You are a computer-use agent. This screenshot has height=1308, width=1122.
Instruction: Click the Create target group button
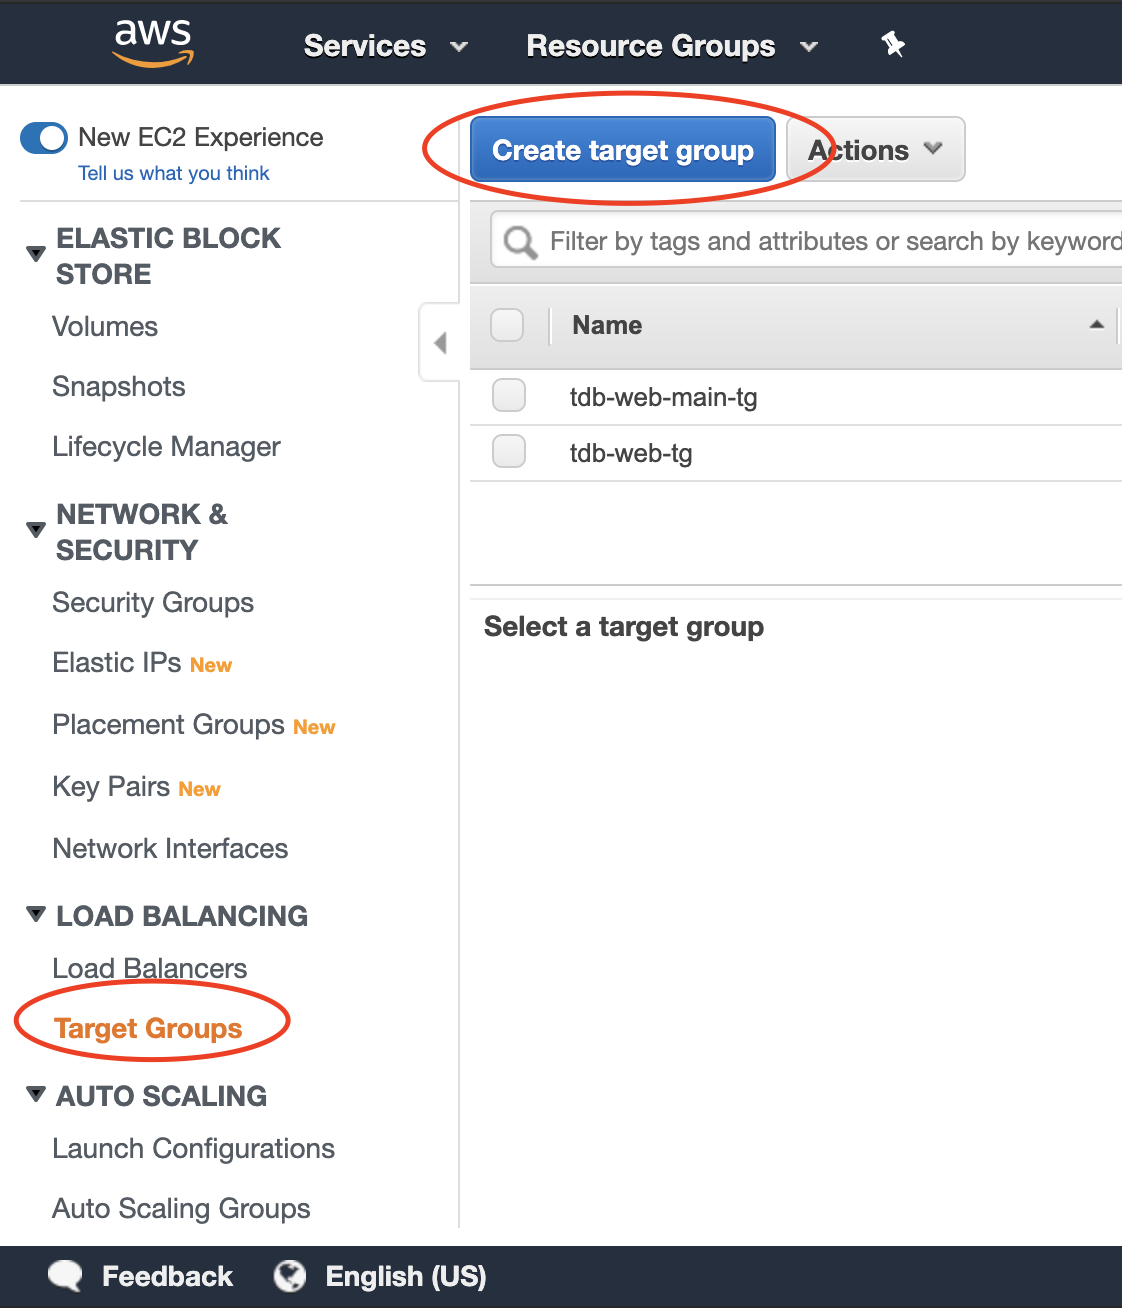click(x=622, y=150)
